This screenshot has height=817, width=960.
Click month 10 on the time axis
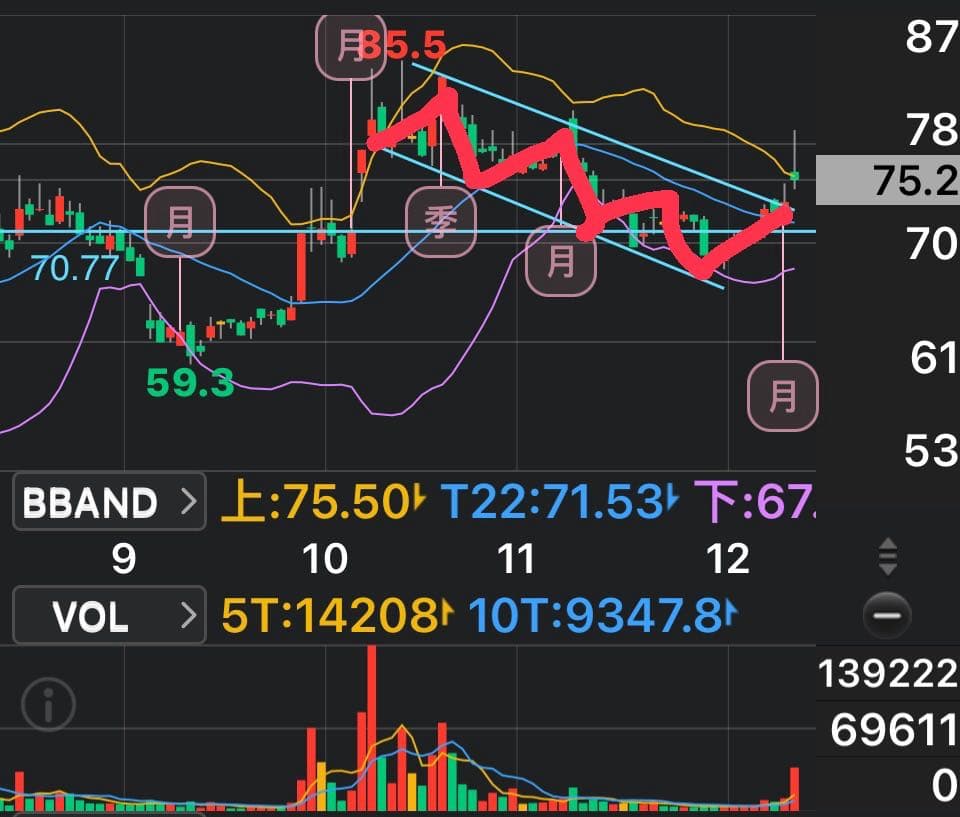click(x=325, y=559)
